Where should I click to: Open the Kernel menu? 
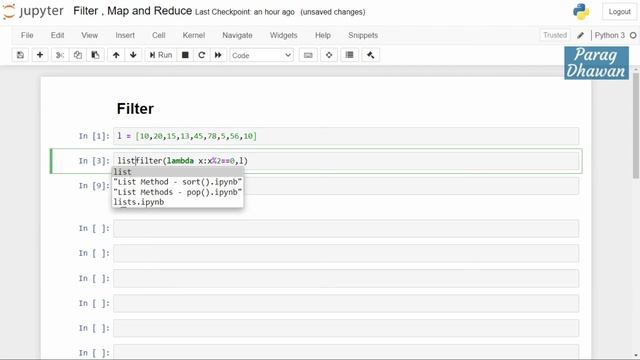point(193,35)
